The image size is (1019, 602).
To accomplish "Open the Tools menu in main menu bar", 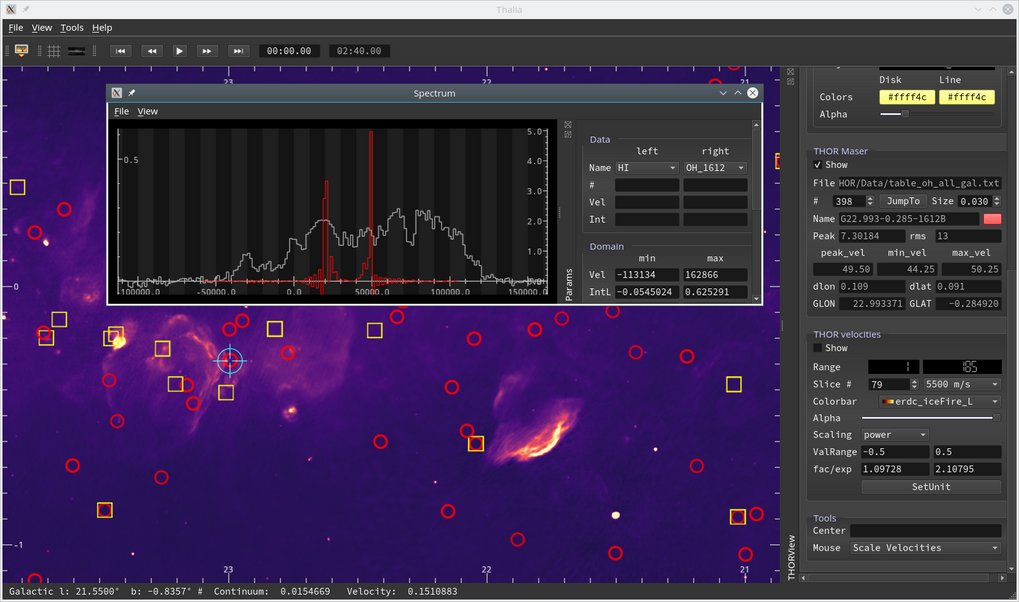I will (72, 28).
